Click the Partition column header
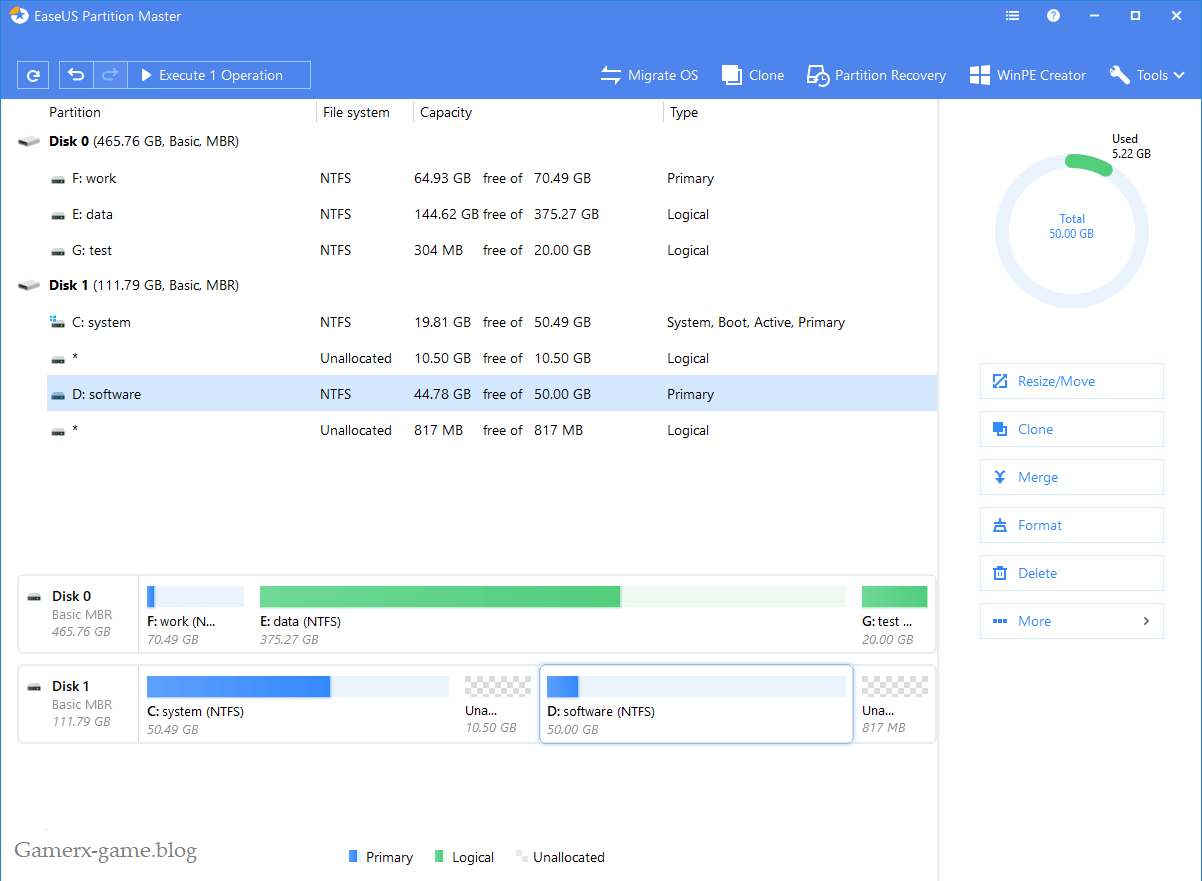This screenshot has width=1202, height=881. click(75, 113)
